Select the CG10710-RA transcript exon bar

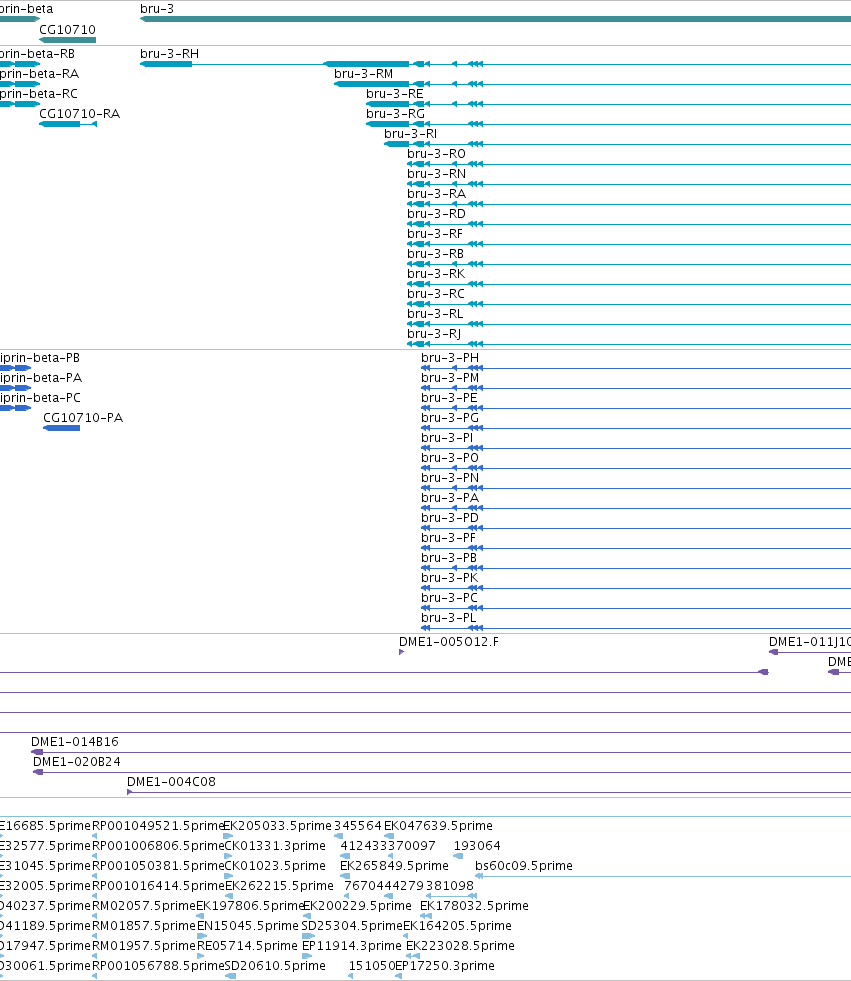click(x=59, y=124)
